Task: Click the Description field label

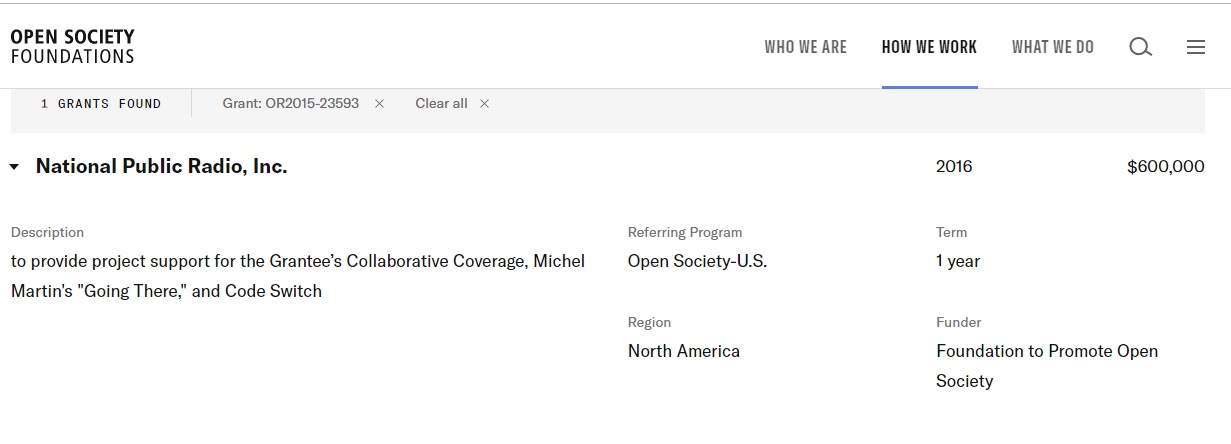Action: pos(47,232)
